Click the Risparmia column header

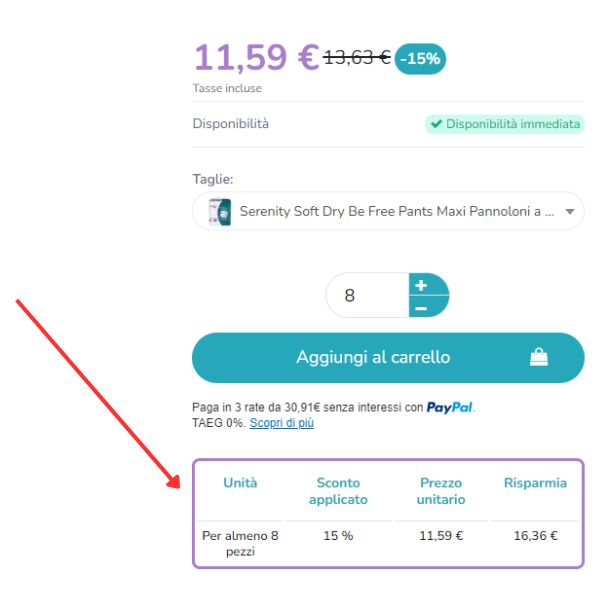point(535,482)
